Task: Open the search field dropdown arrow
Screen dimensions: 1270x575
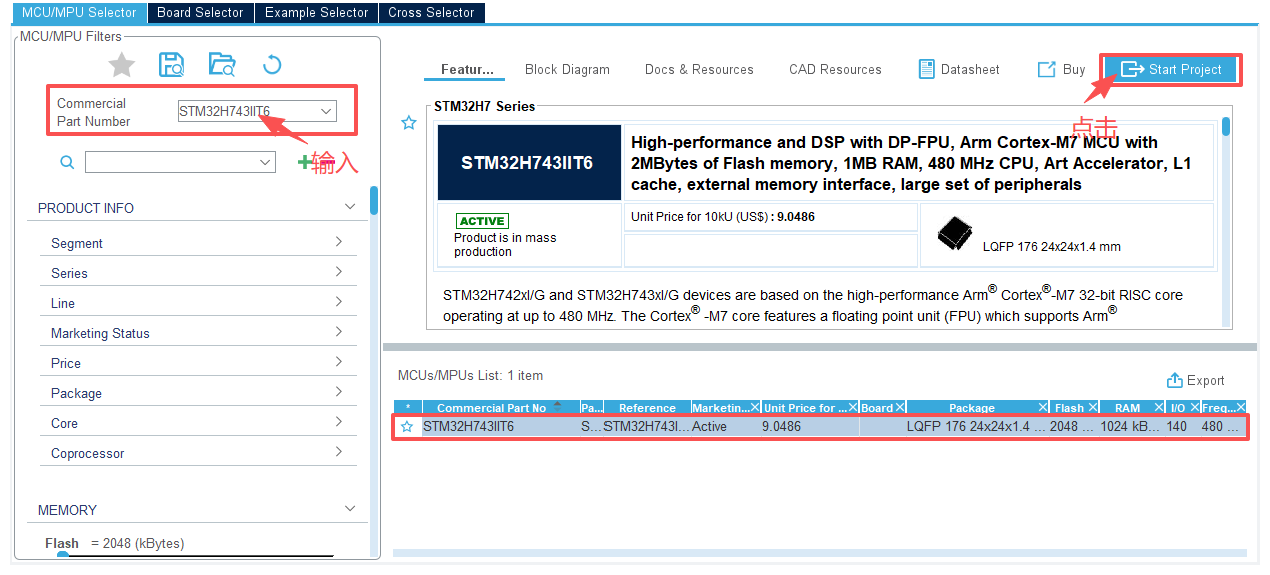Action: (x=265, y=162)
